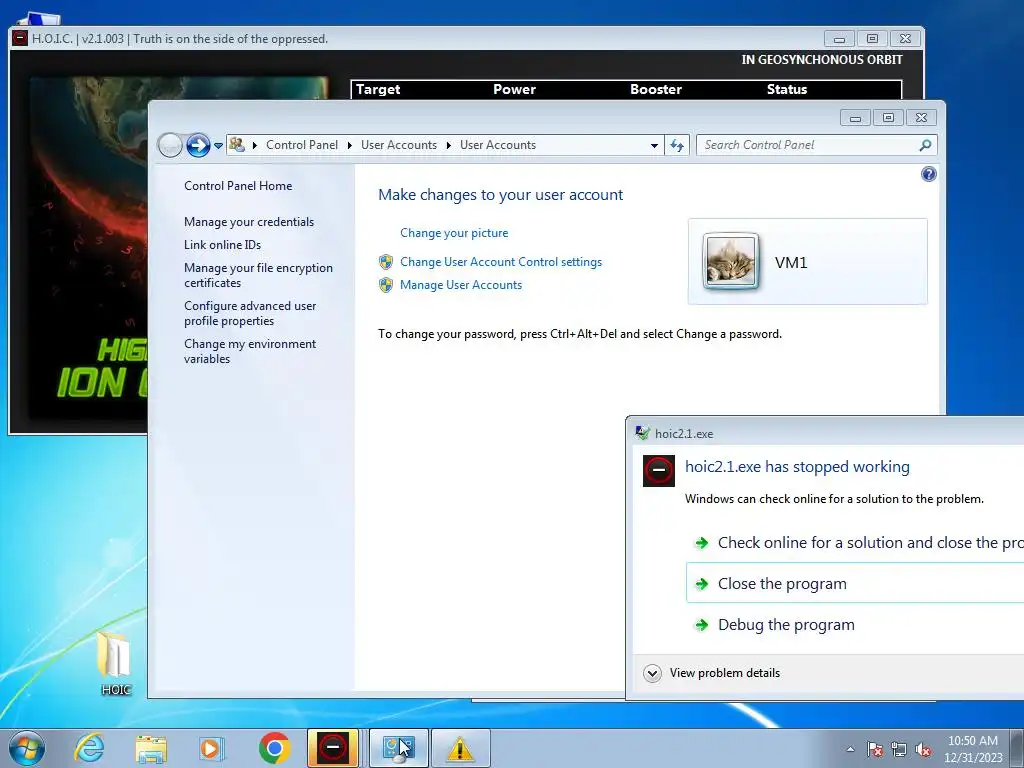
Task: Click the muted volume tray icon
Action: coord(923,749)
